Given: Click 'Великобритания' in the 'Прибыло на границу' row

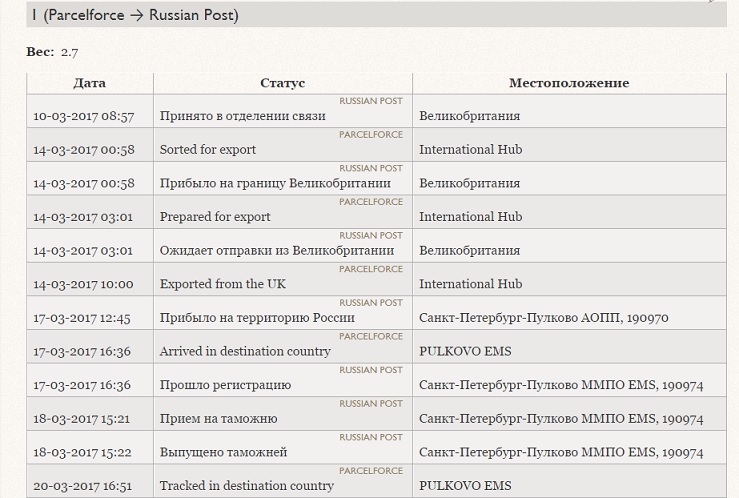Looking at the screenshot, I should (x=469, y=183).
